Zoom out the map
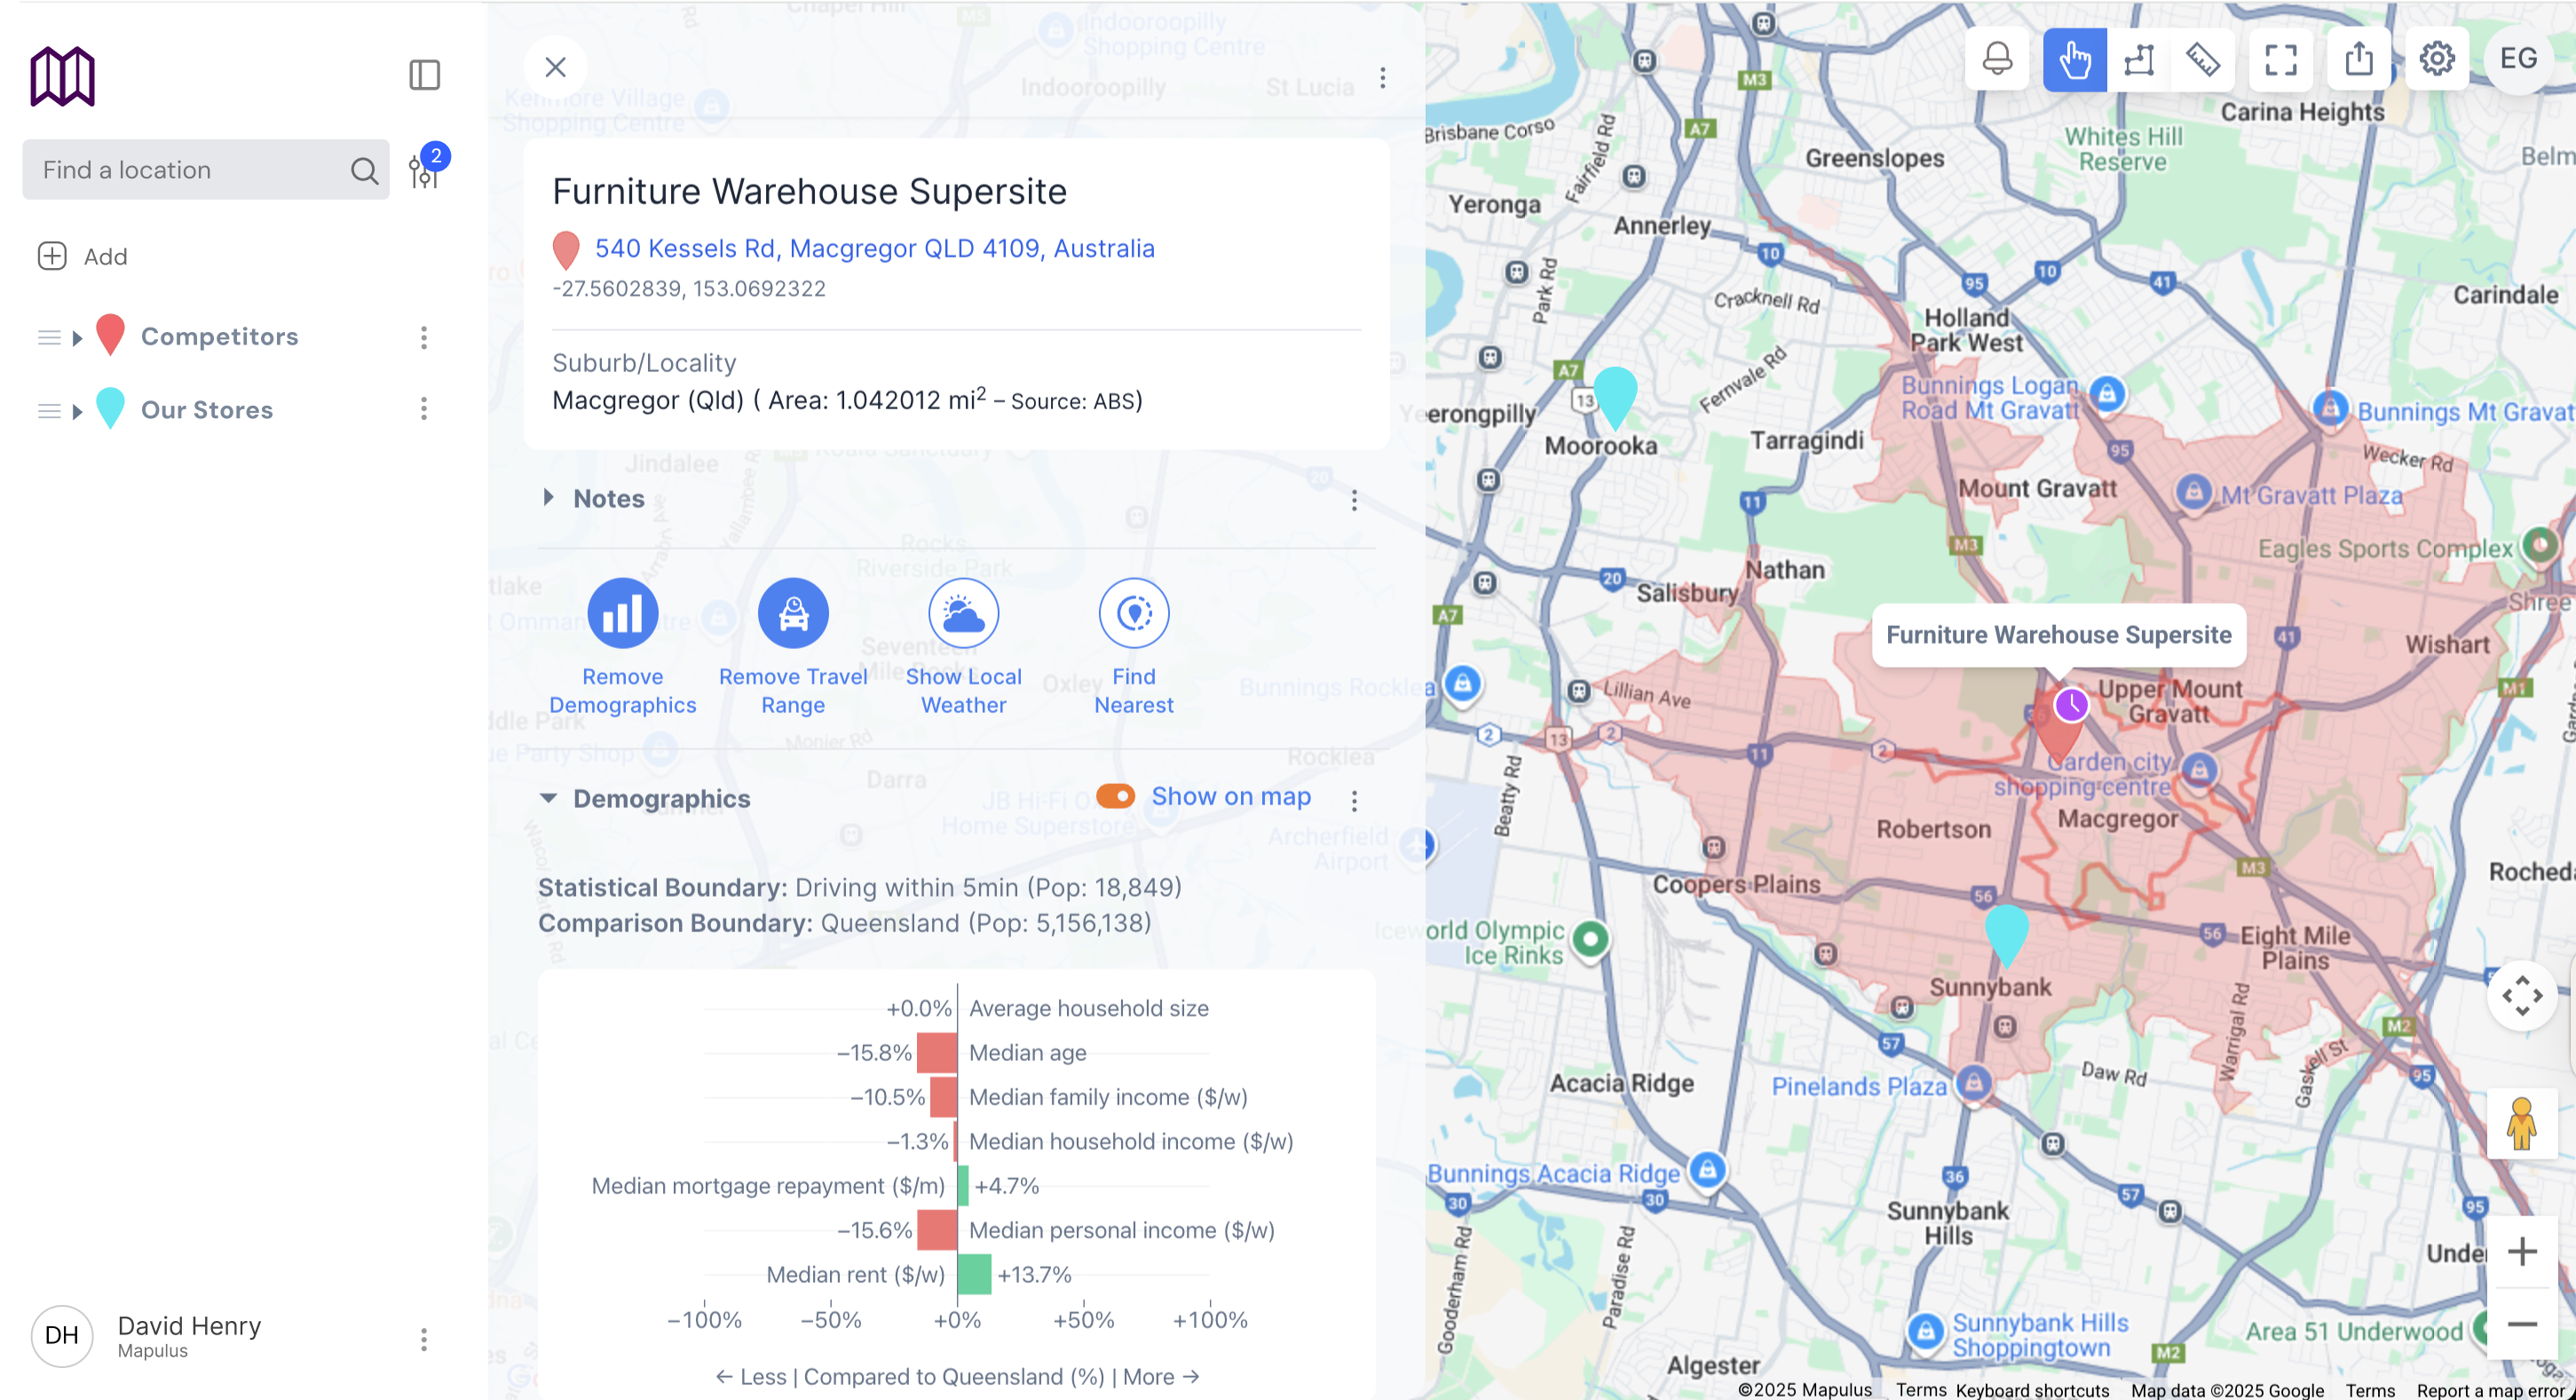This screenshot has width=2576, height=1400. point(2522,1324)
